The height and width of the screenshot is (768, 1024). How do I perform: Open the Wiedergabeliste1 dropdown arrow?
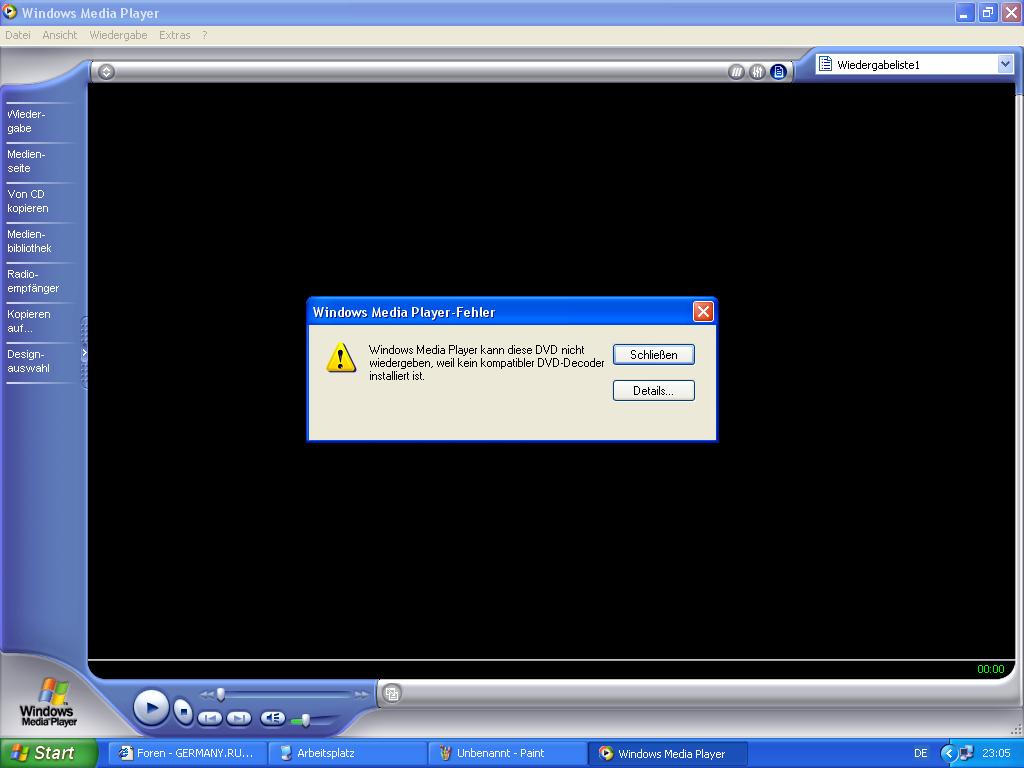tap(1004, 64)
